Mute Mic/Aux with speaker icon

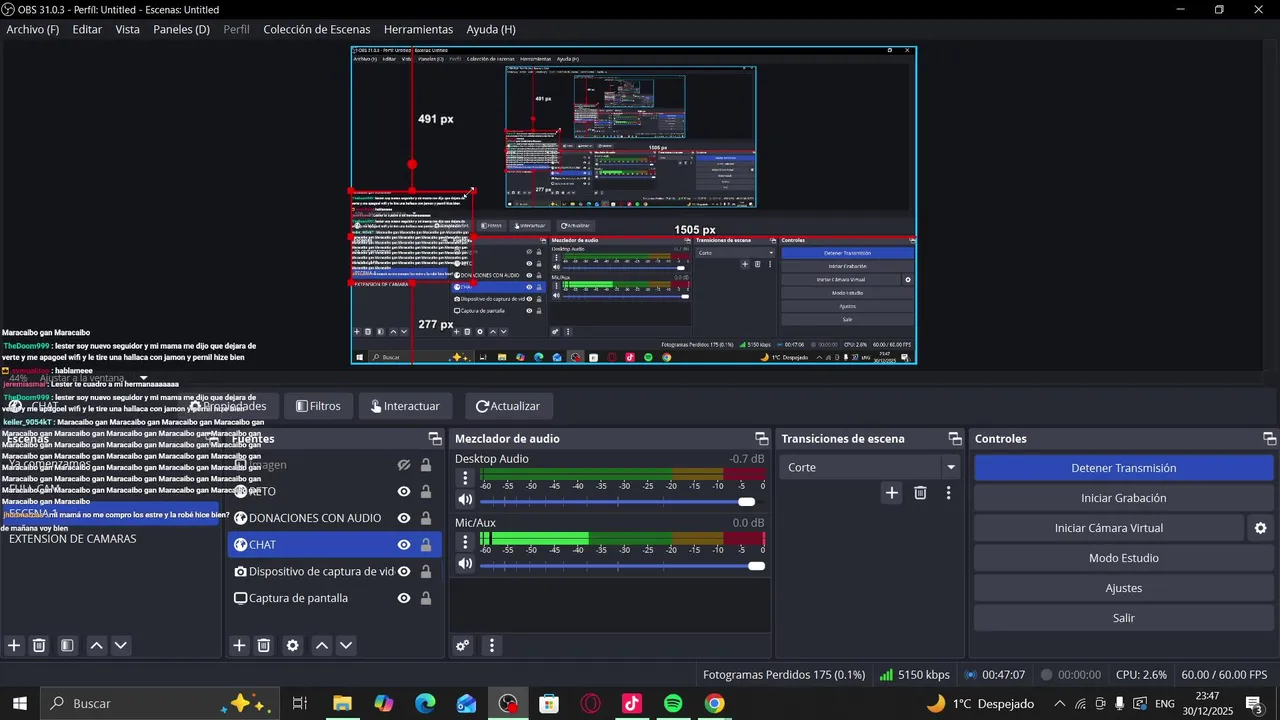click(x=465, y=564)
